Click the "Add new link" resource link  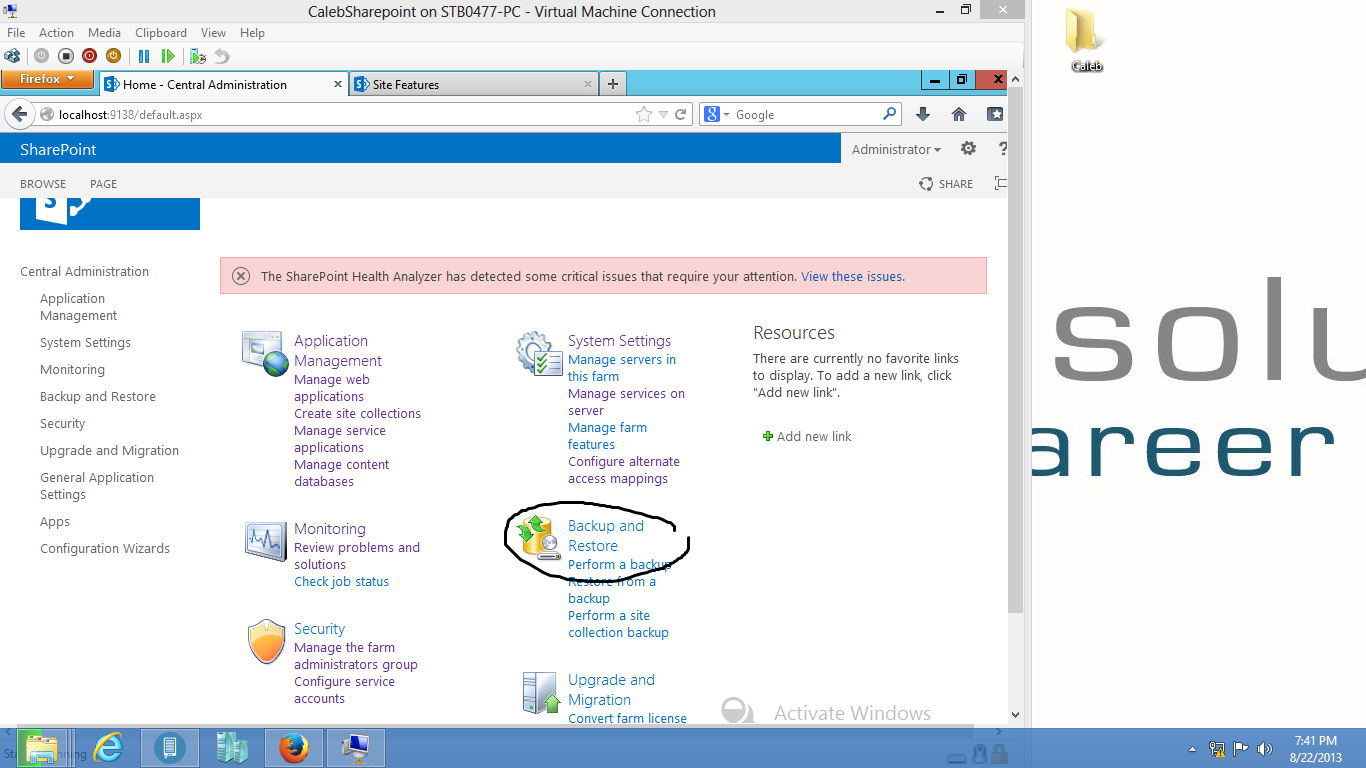[807, 436]
